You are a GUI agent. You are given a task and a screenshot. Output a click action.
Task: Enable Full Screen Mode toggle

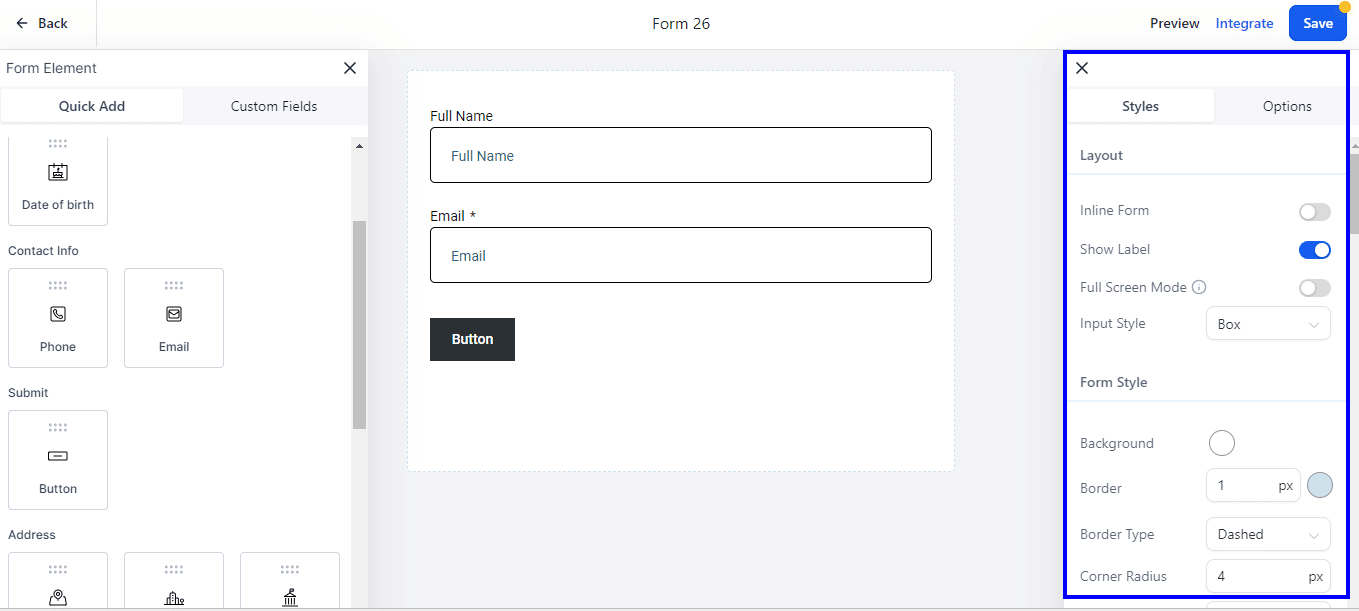[1315, 288]
